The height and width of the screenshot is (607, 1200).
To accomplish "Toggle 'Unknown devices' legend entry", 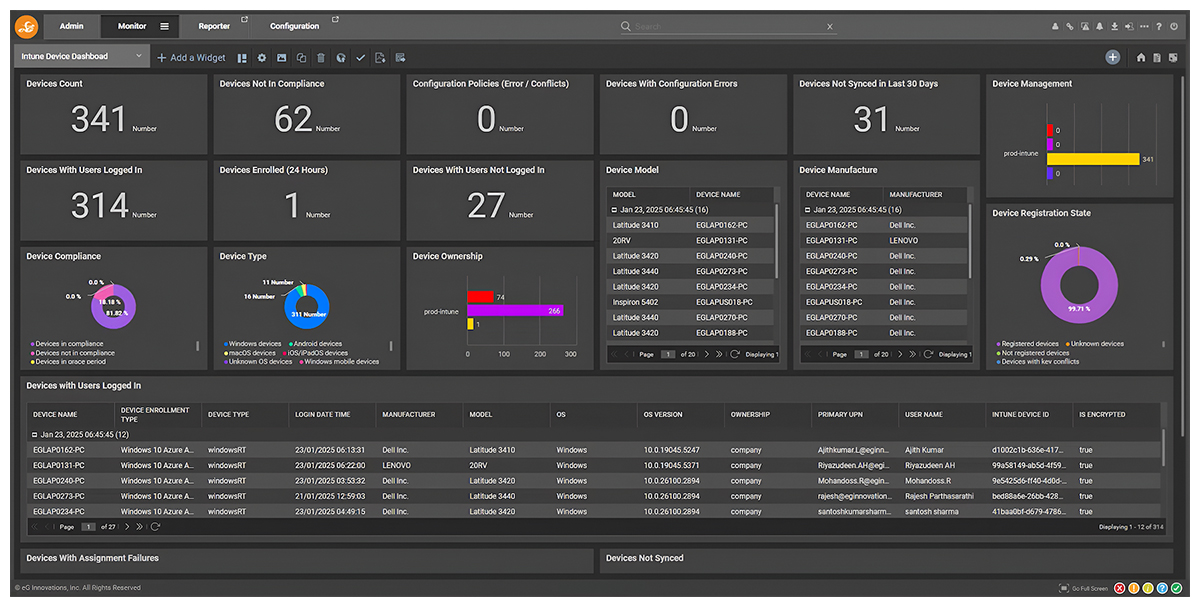I will click(x=1094, y=344).
